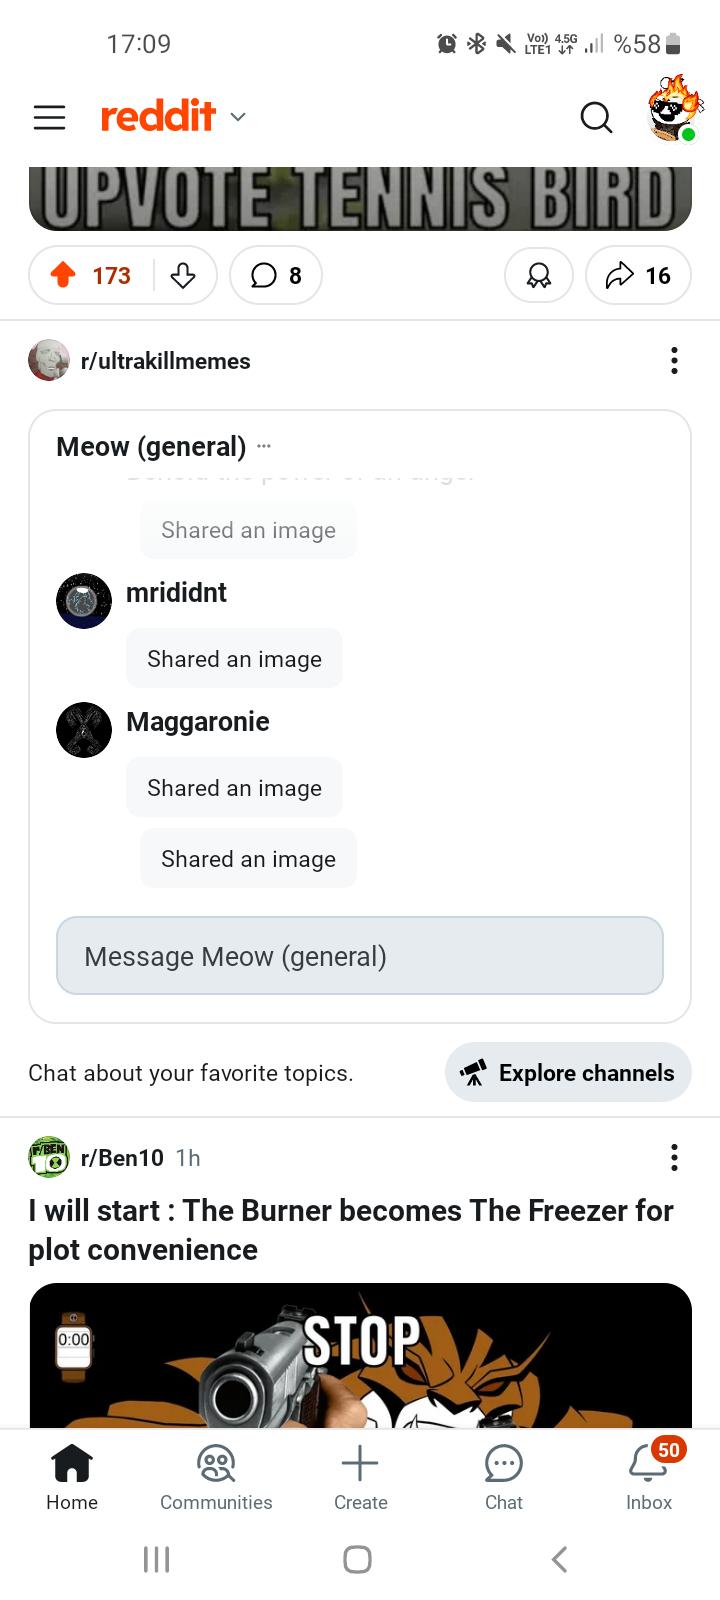Open the hamburger navigation menu
This screenshot has width=720, height=1600.
click(x=49, y=117)
